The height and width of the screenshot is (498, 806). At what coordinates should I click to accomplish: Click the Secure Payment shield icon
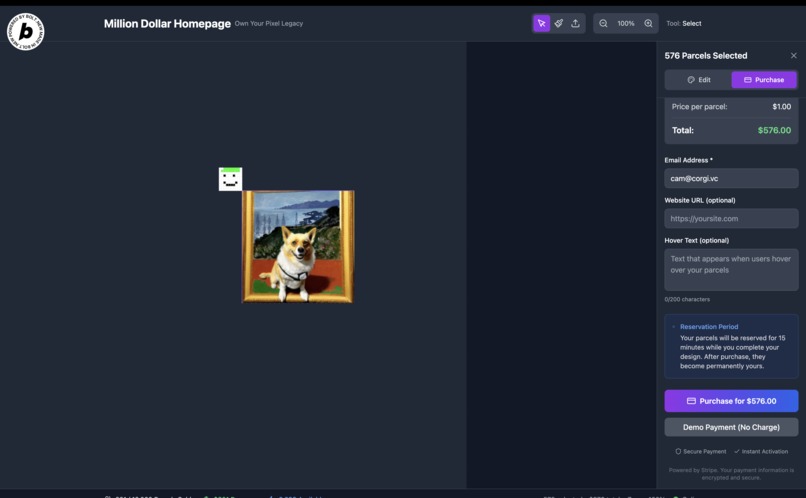click(x=678, y=451)
